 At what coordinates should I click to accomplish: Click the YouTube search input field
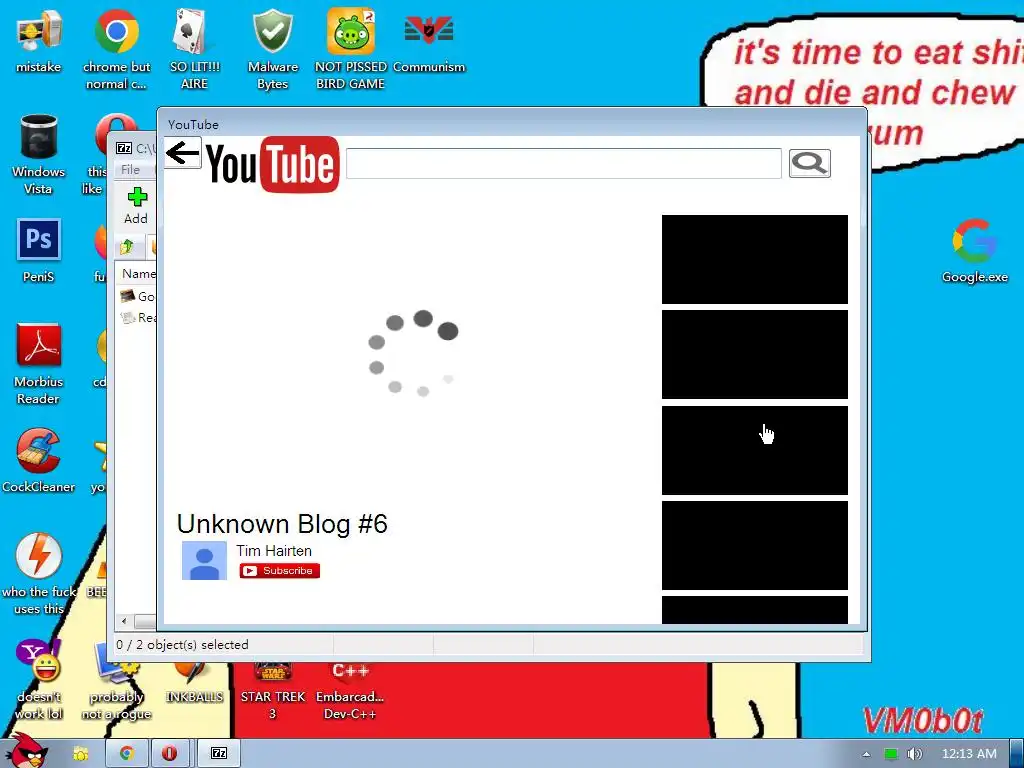[564, 163]
